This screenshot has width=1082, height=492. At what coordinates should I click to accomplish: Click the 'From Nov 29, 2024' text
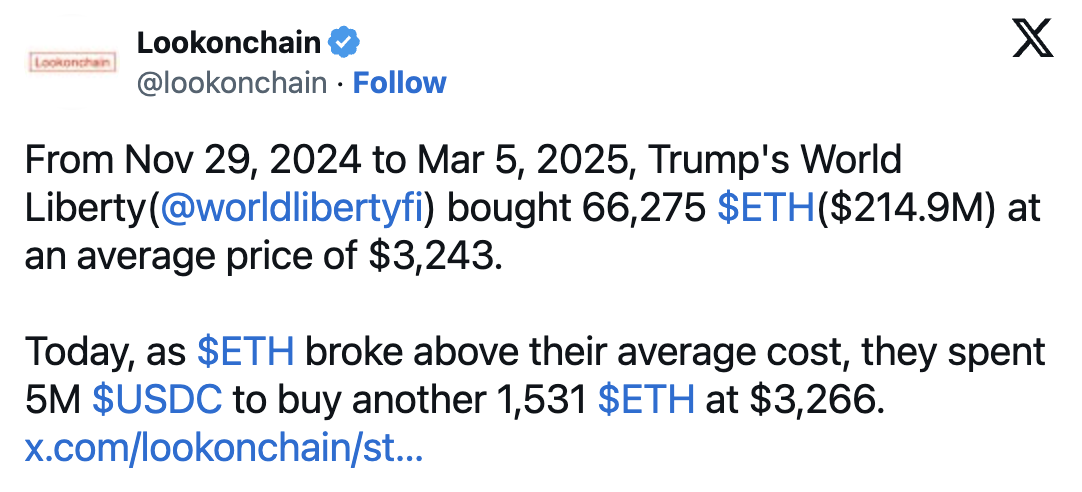(193, 159)
